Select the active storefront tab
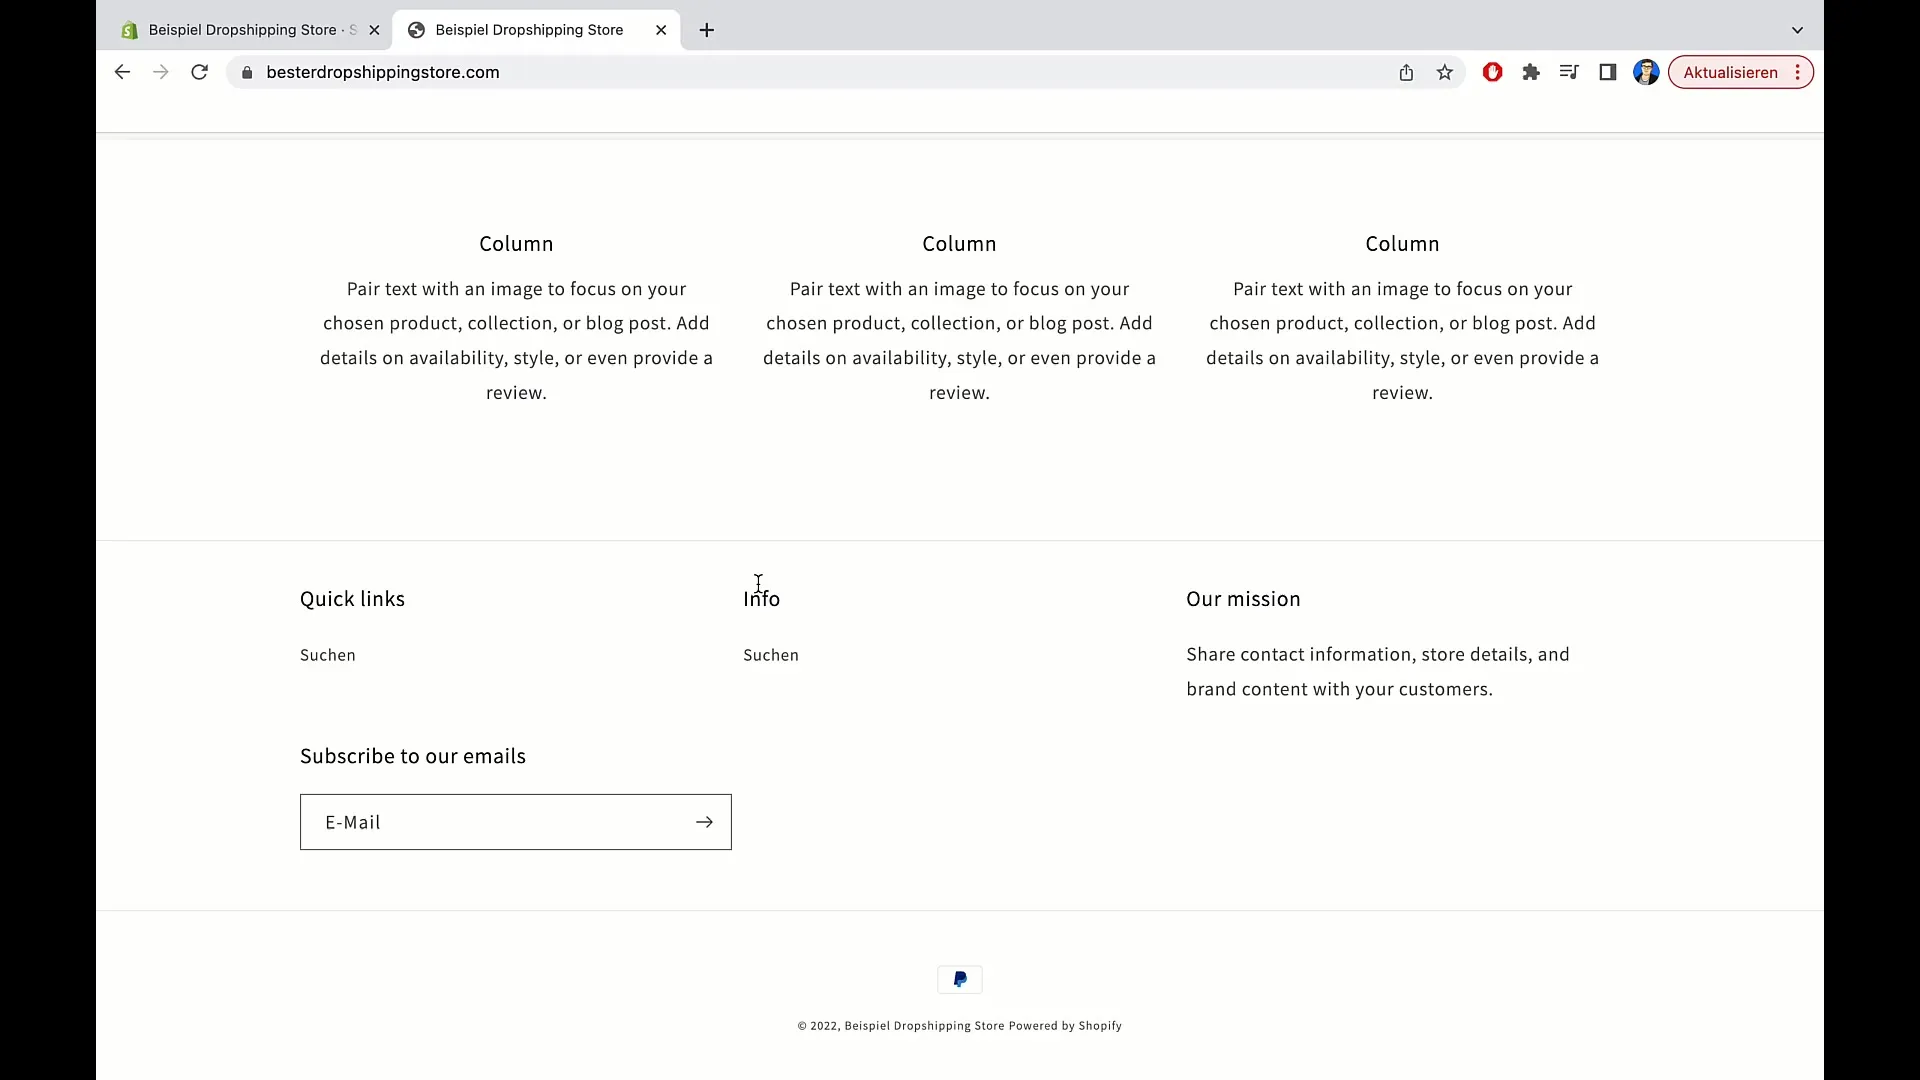Viewport: 1920px width, 1080px height. [536, 30]
